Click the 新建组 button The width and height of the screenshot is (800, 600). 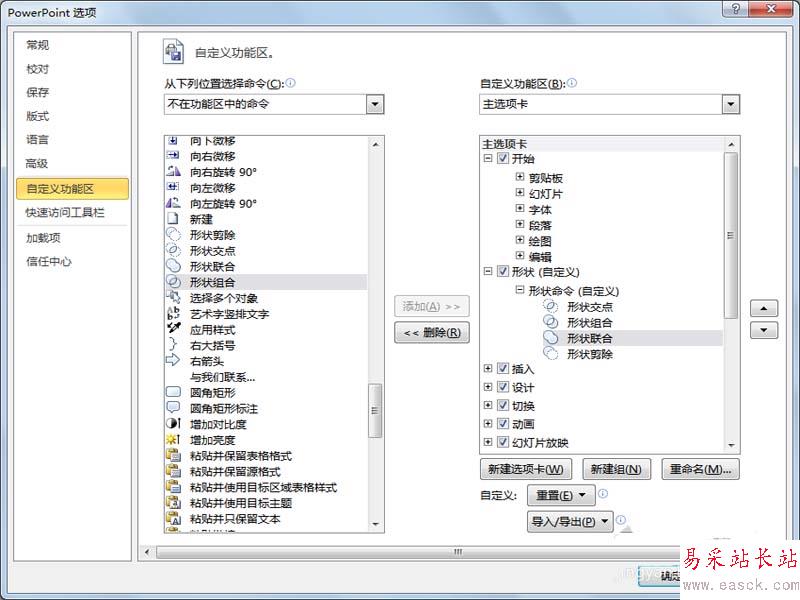coord(616,469)
